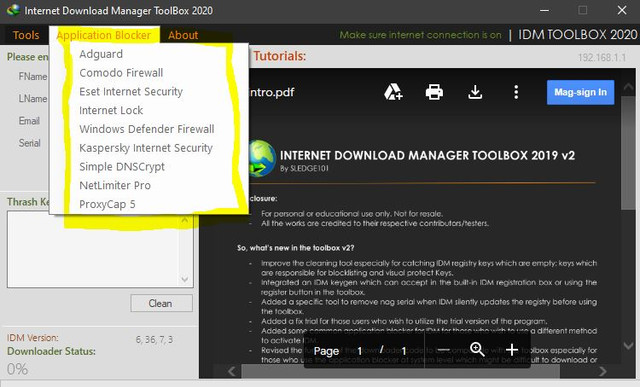640x387 pixels.
Task: Click the Add to Drive icon
Action: point(393,92)
